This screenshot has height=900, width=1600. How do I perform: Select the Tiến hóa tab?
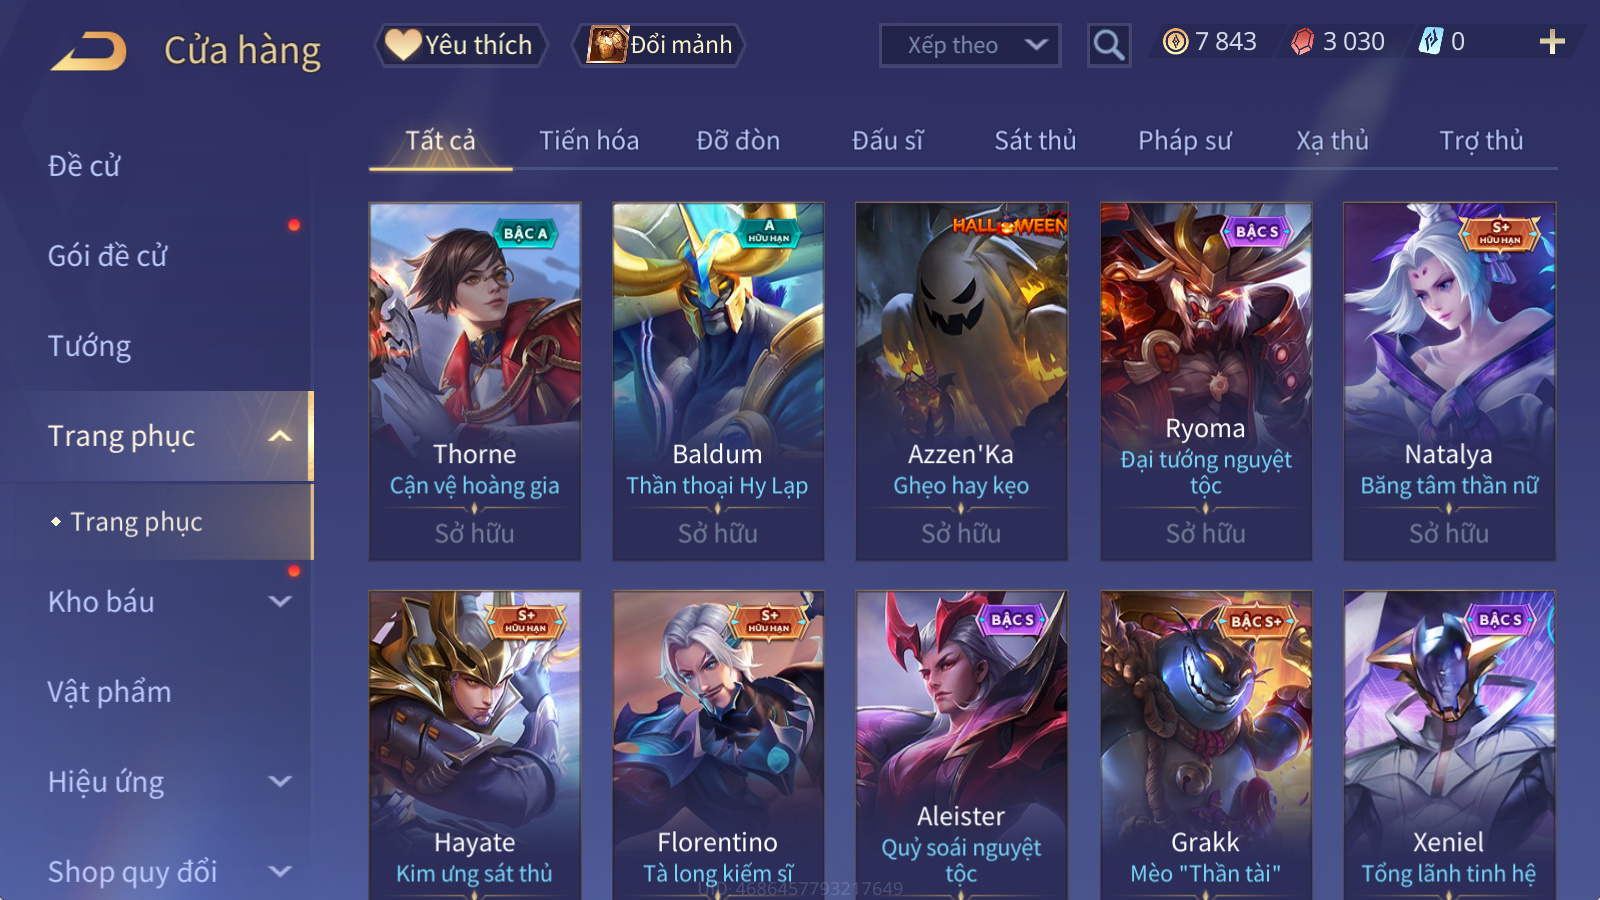(x=589, y=141)
